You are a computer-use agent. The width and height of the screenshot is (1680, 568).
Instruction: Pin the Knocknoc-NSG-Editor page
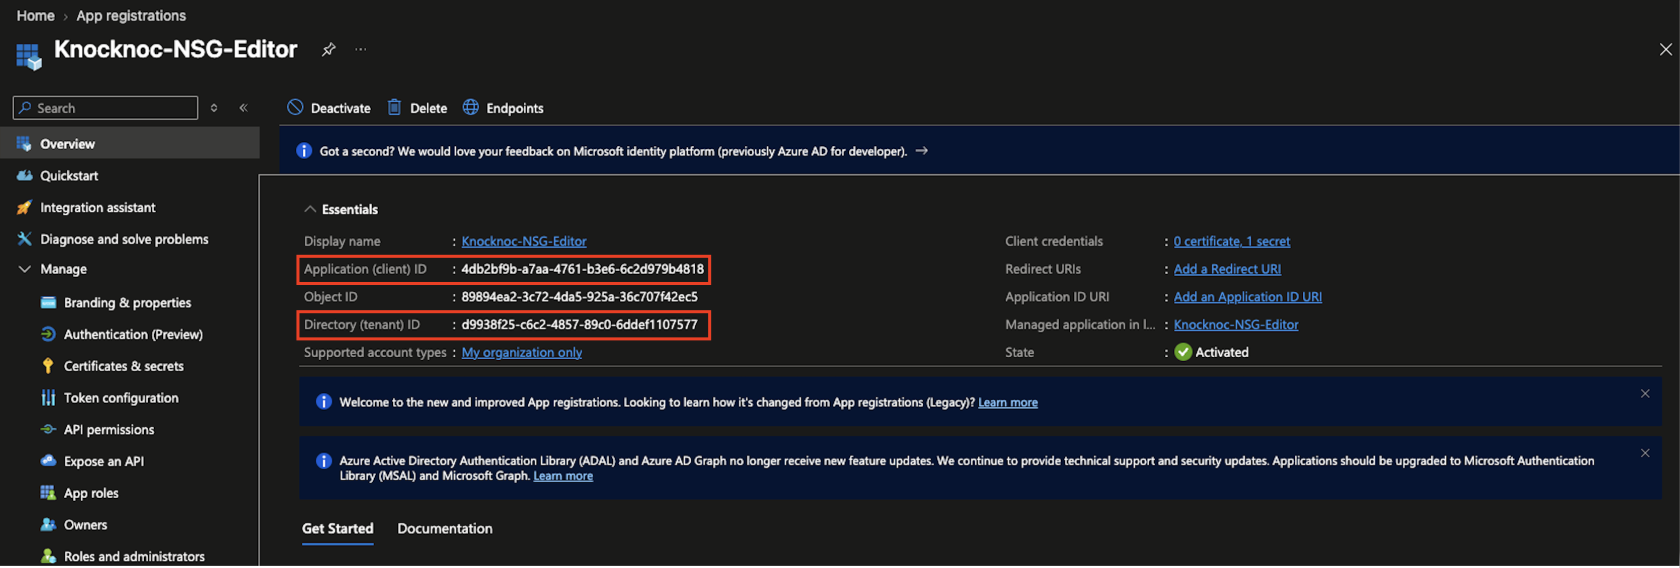click(x=328, y=49)
